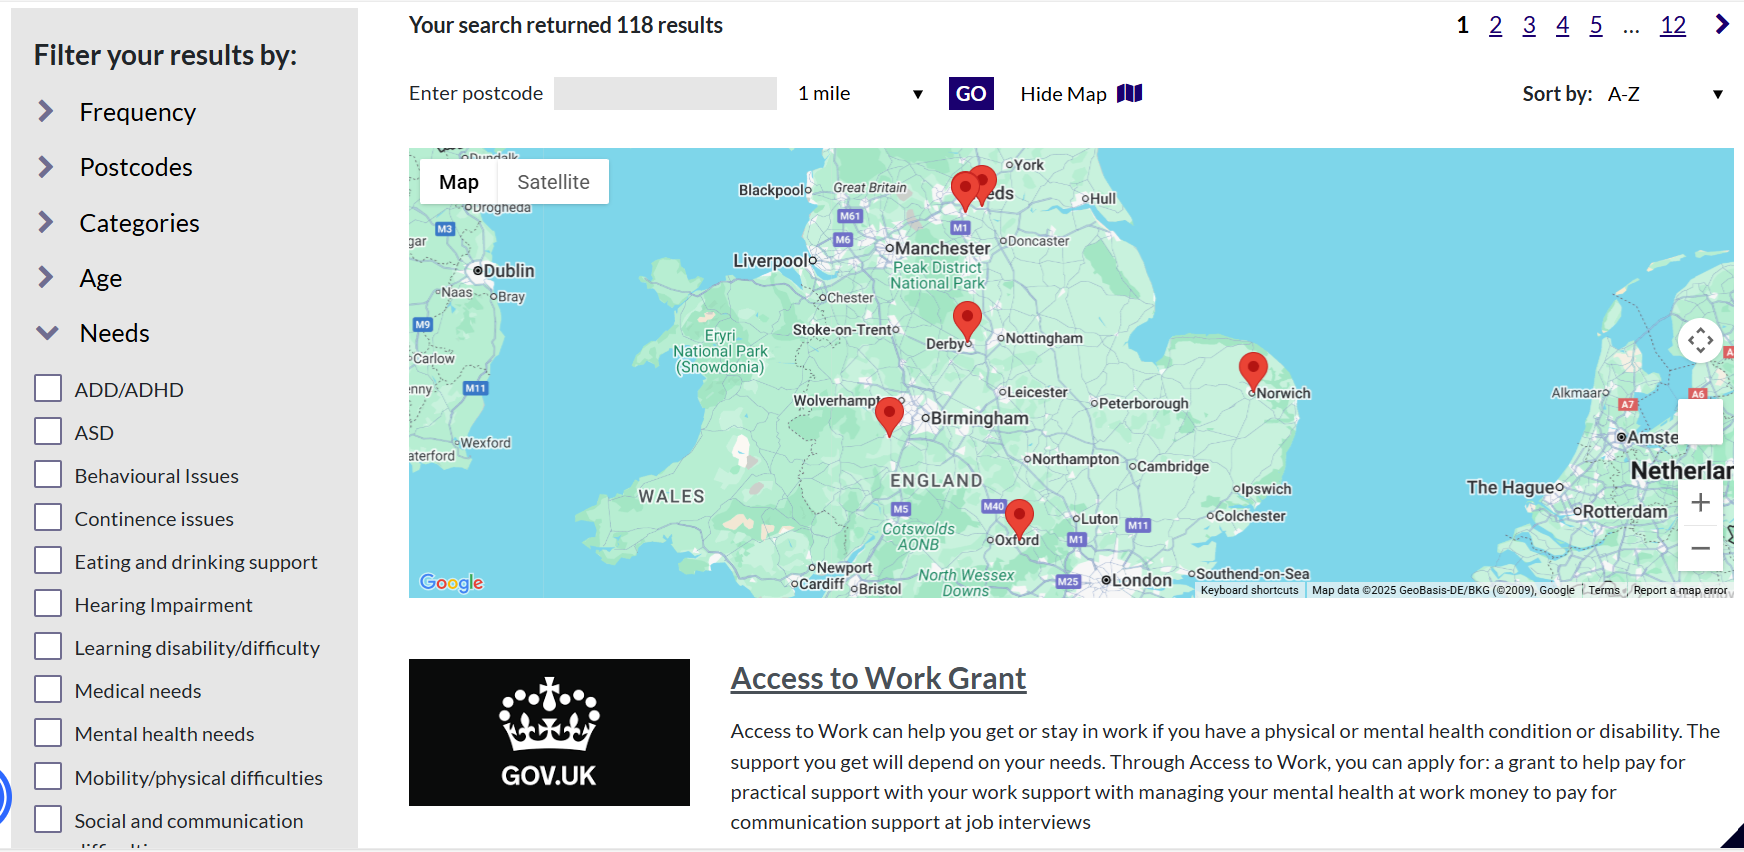Open map camera move controls
The width and height of the screenshot is (1744, 852).
(x=1700, y=341)
